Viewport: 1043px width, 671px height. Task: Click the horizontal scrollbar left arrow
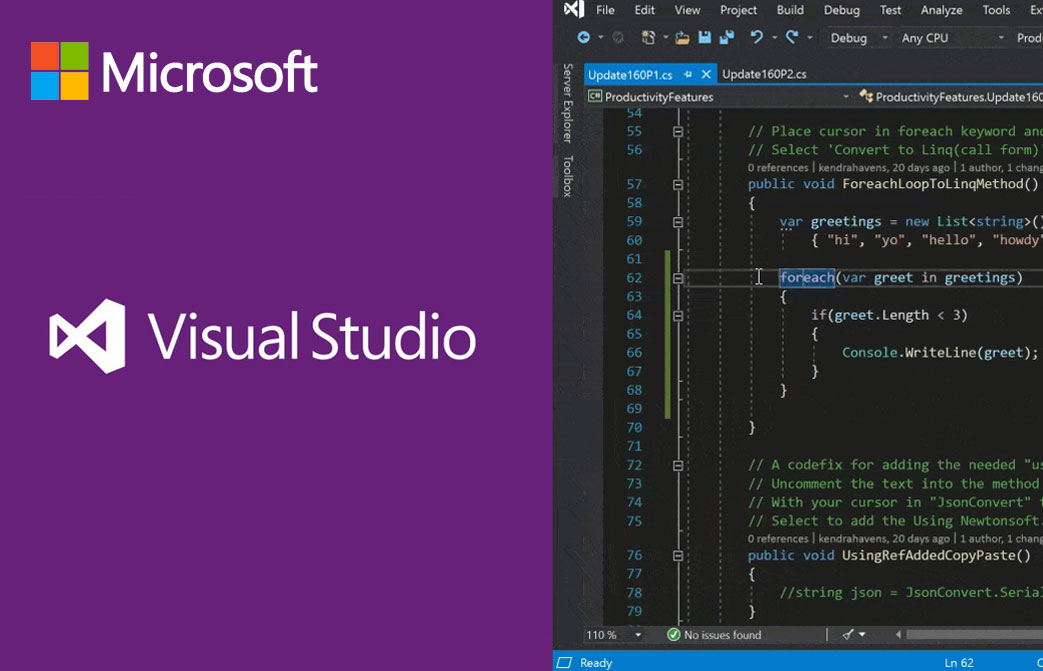(899, 635)
